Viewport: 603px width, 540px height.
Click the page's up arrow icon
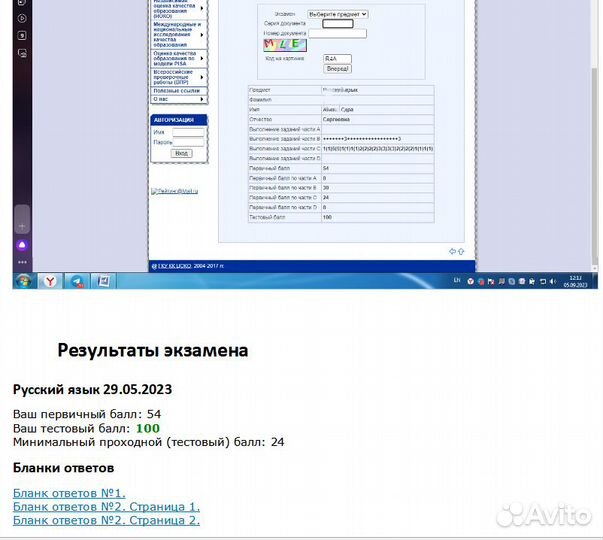(461, 252)
